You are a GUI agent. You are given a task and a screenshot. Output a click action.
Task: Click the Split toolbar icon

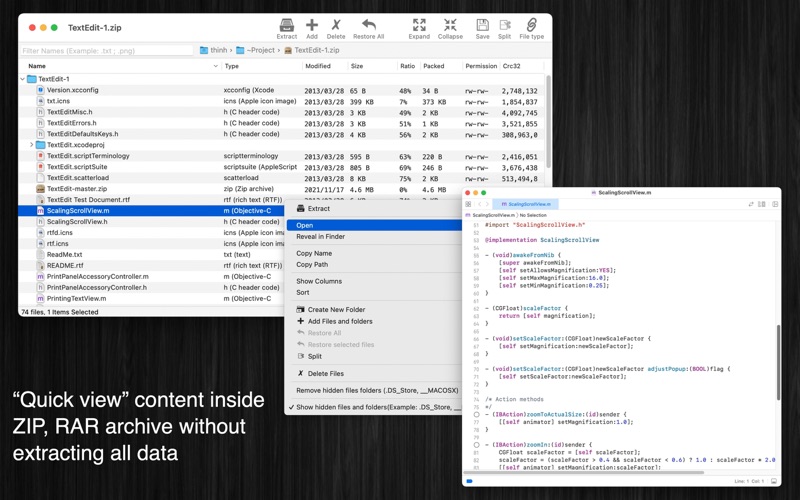[505, 25]
